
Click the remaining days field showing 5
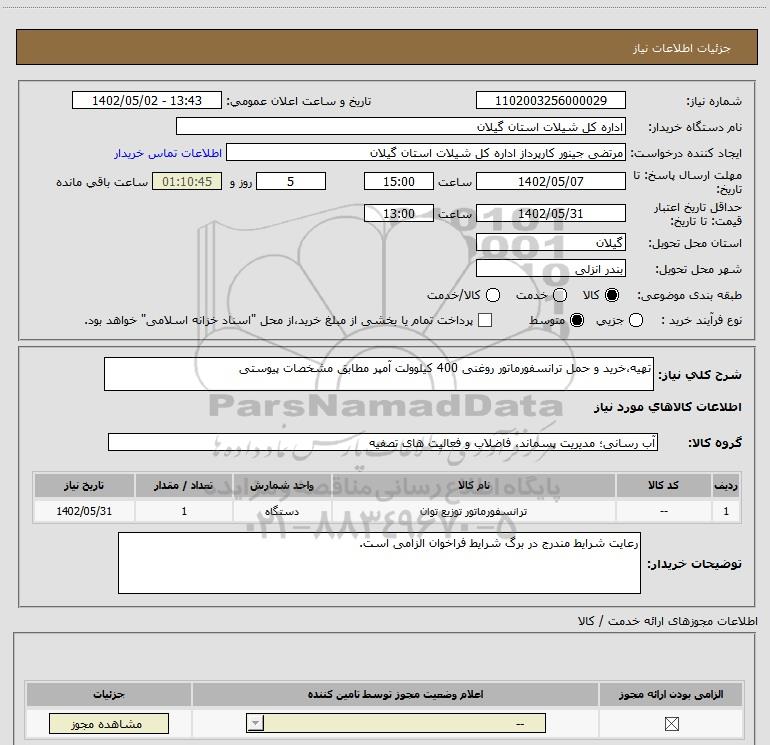click(291, 181)
